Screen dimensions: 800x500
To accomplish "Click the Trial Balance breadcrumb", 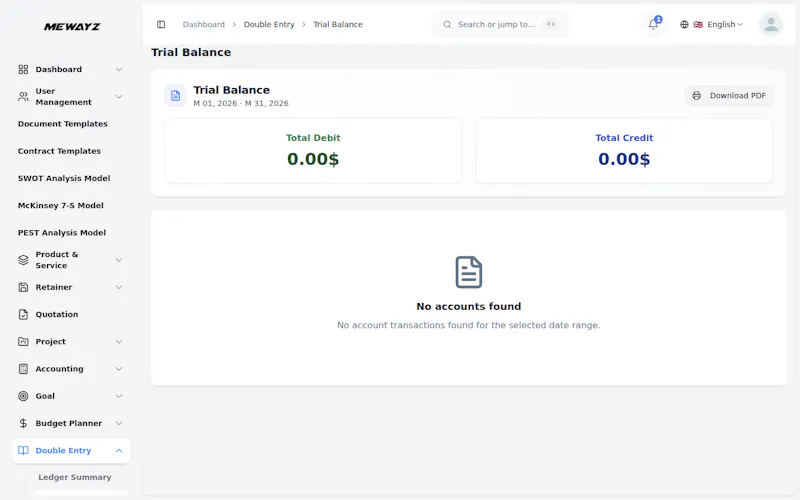I will pyautogui.click(x=338, y=24).
